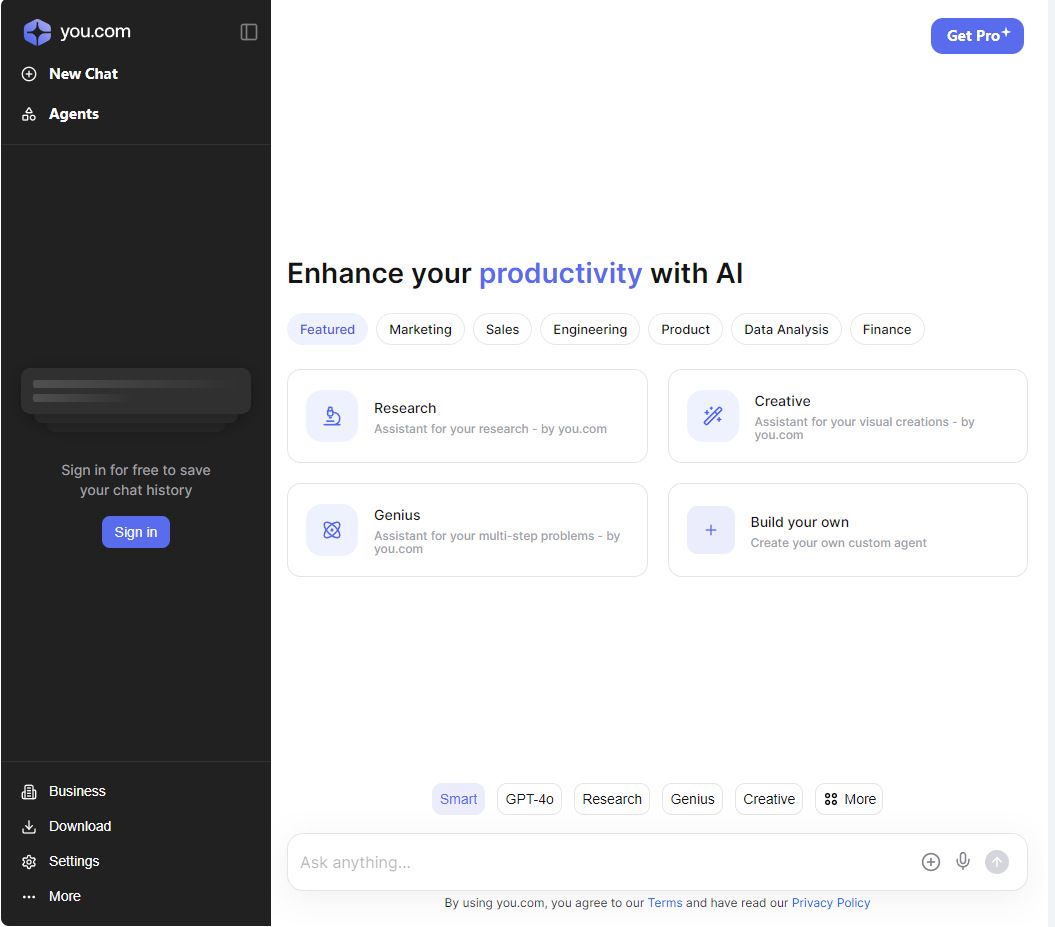This screenshot has width=1055, height=927.
Task: Expand the More modes dropdown
Action: pyautogui.click(x=849, y=799)
